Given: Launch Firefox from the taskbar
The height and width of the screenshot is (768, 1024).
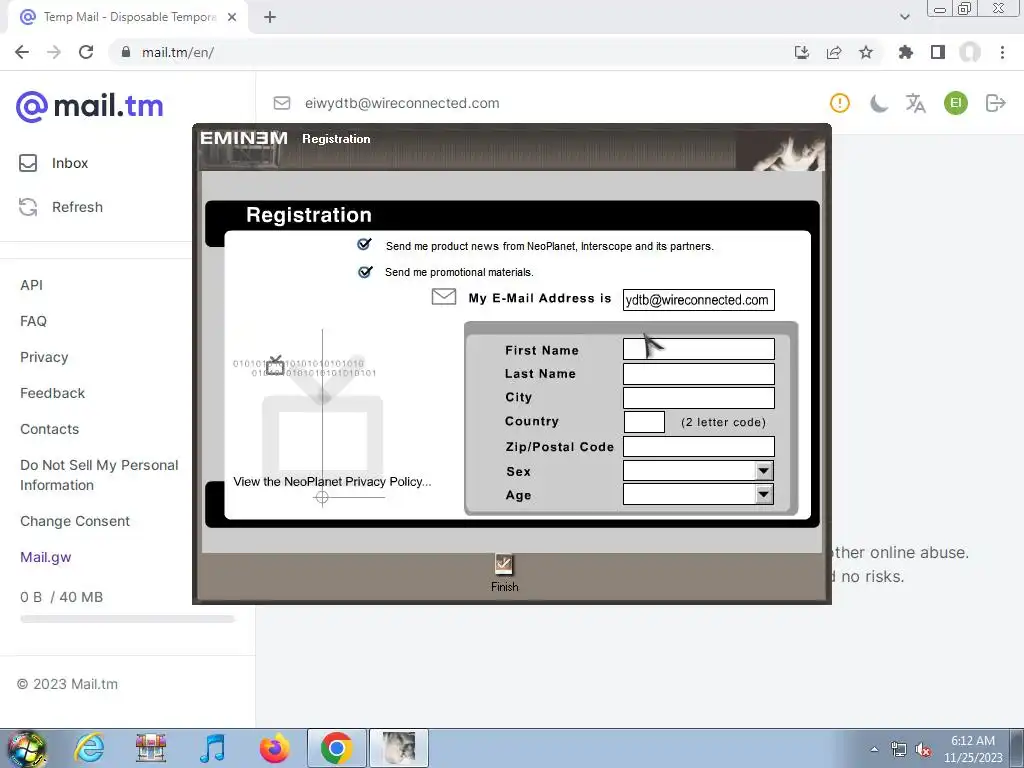Looking at the screenshot, I should coord(274,748).
